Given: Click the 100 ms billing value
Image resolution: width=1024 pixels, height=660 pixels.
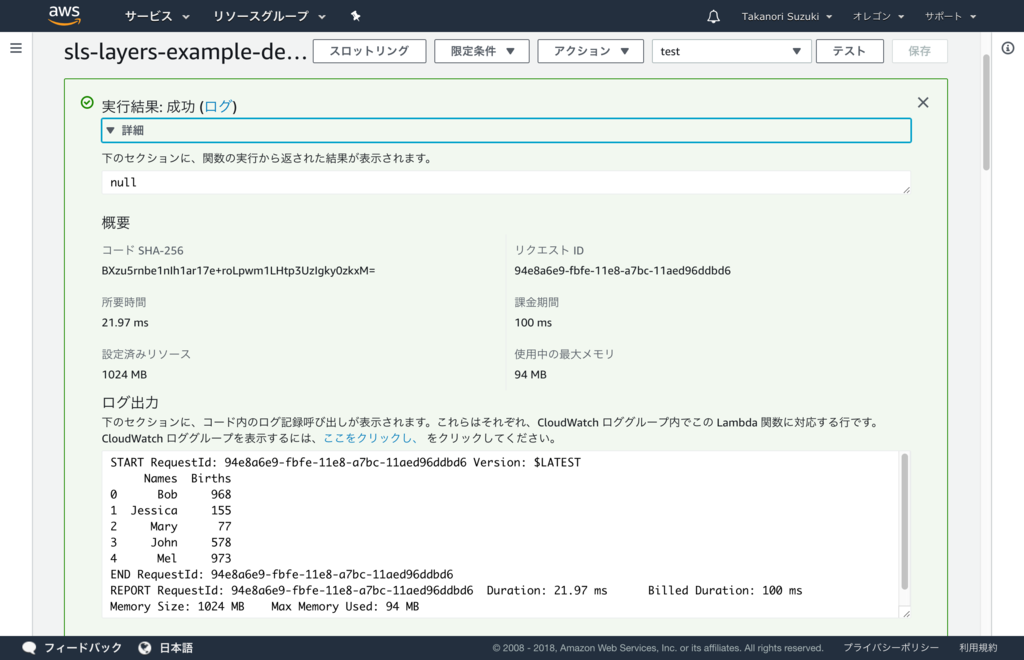Looking at the screenshot, I should click(533, 322).
